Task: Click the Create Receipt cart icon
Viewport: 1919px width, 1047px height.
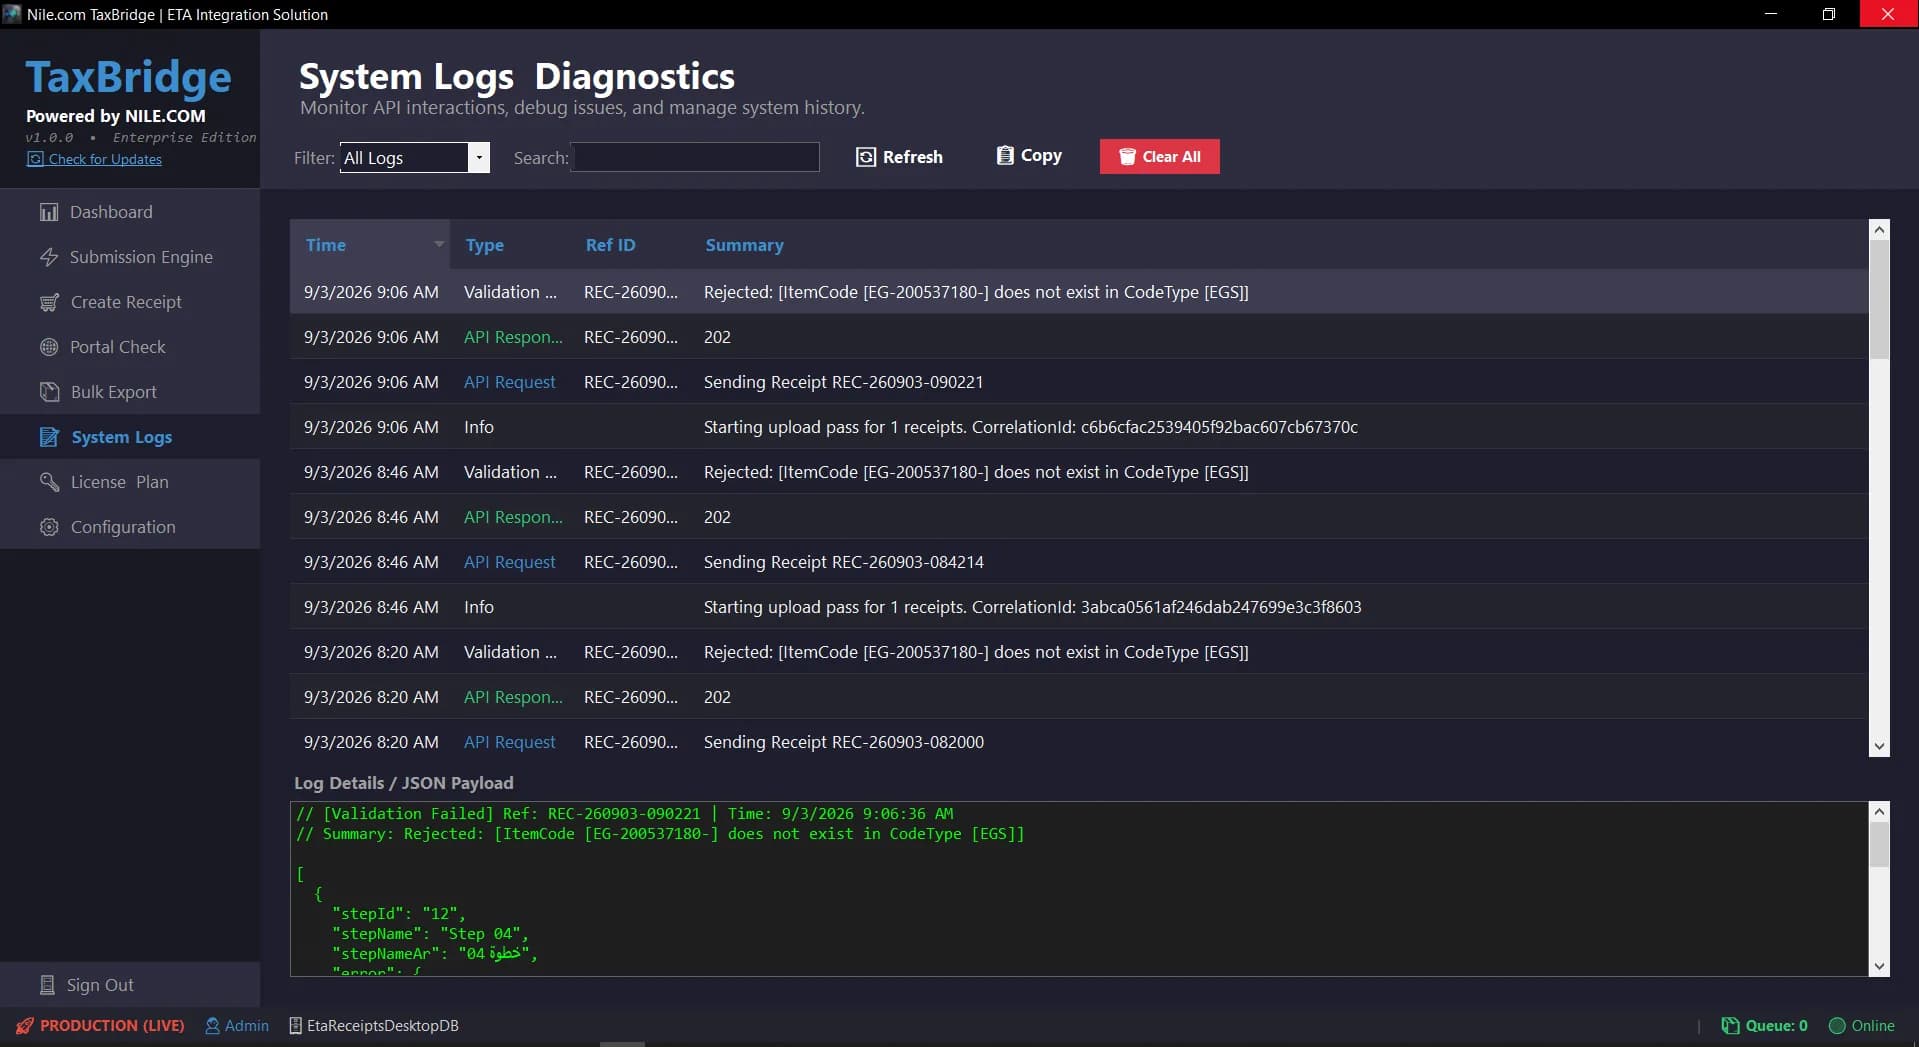Action: coord(49,302)
